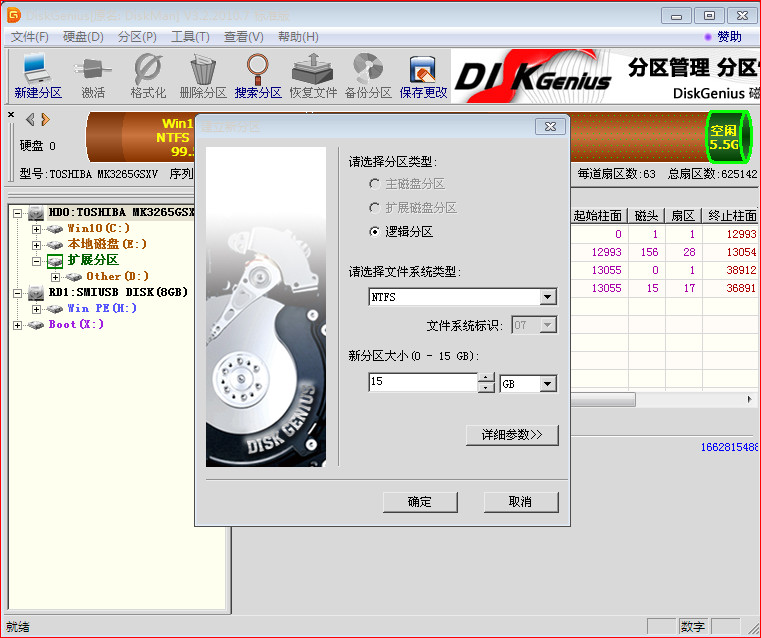Open the GB size unit dropdown
761x638 pixels.
(546, 384)
